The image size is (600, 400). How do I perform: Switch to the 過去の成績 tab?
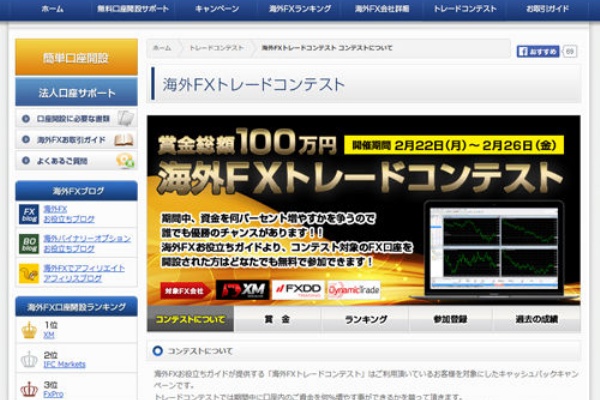tap(536, 319)
